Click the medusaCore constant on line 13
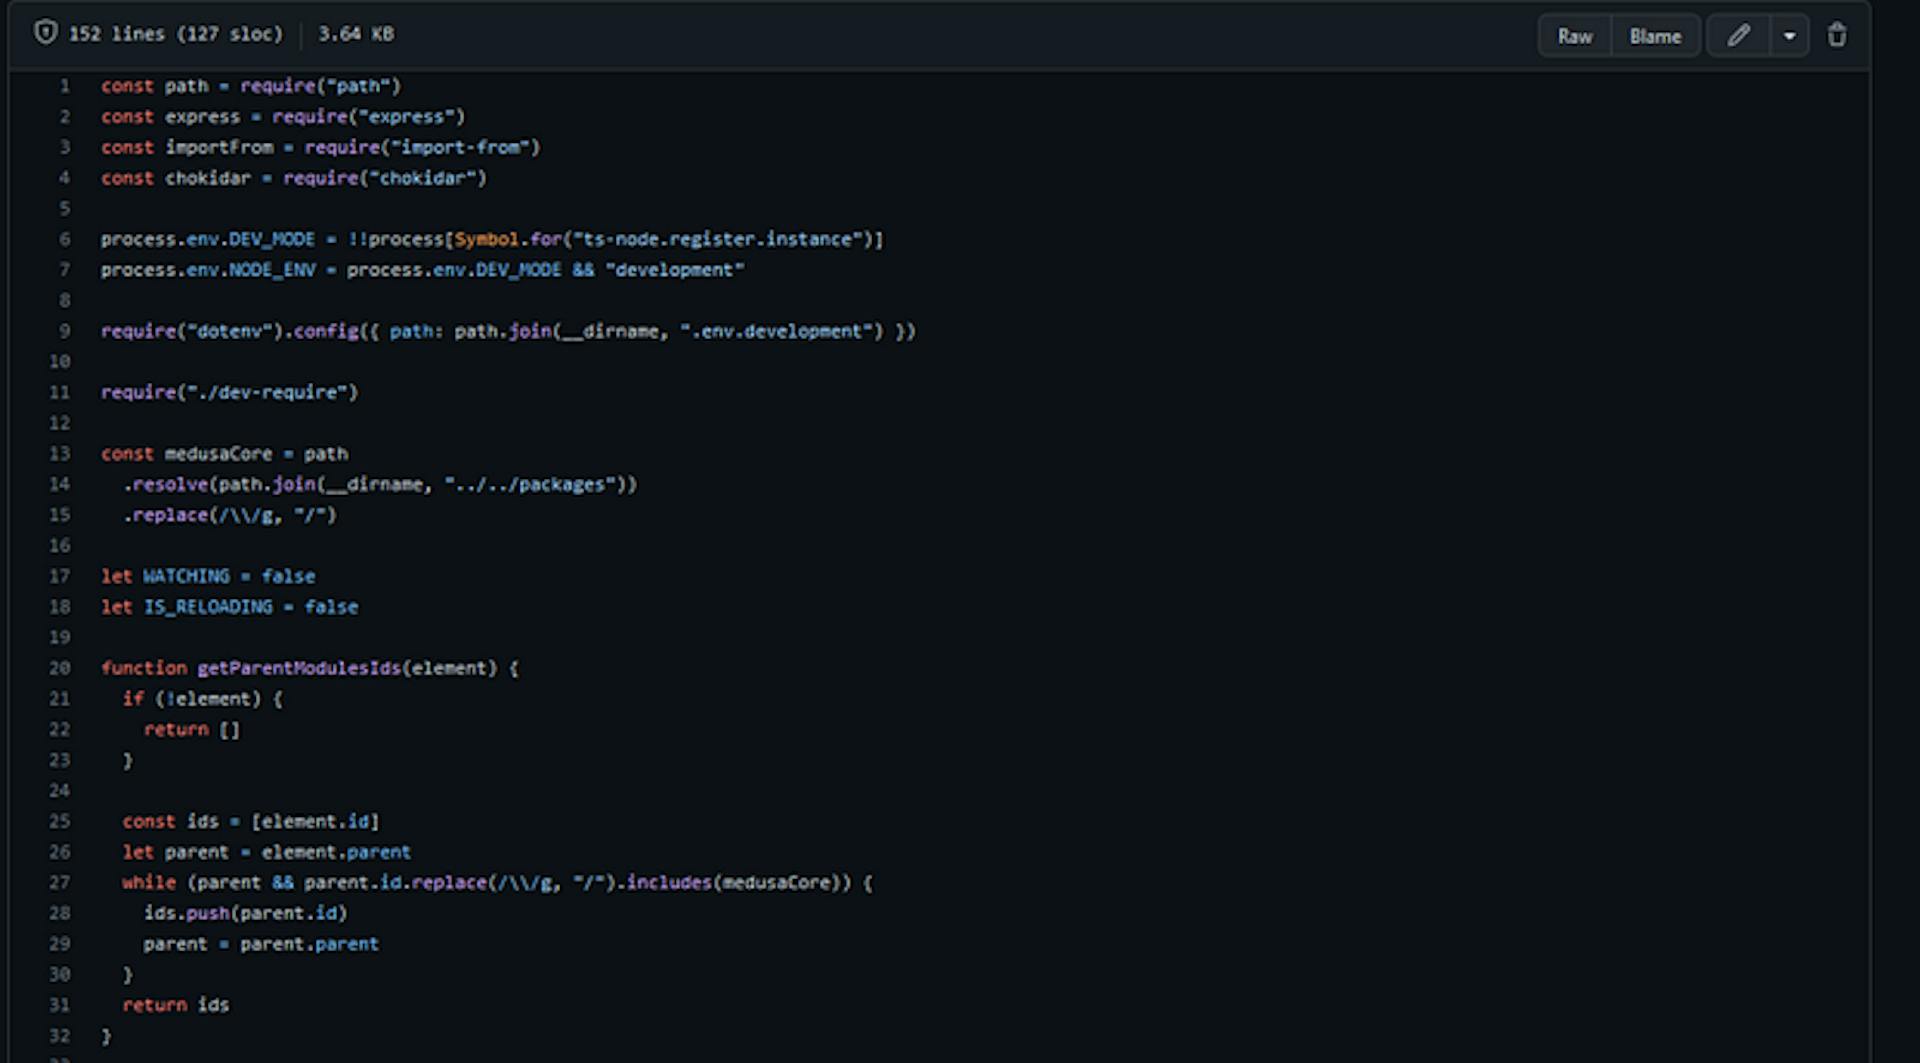Screen dimensions: 1920x1063 point(218,454)
